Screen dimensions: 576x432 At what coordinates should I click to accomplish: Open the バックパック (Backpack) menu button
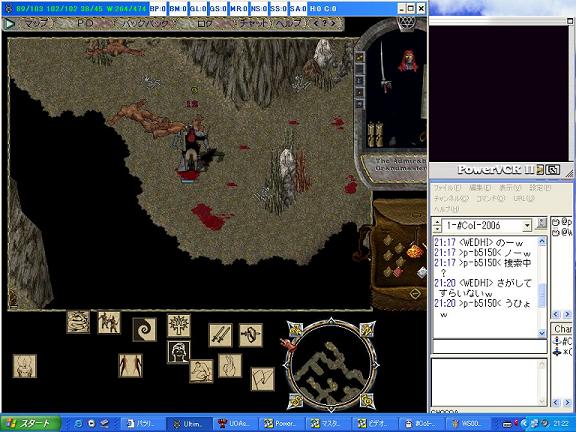click(x=145, y=24)
